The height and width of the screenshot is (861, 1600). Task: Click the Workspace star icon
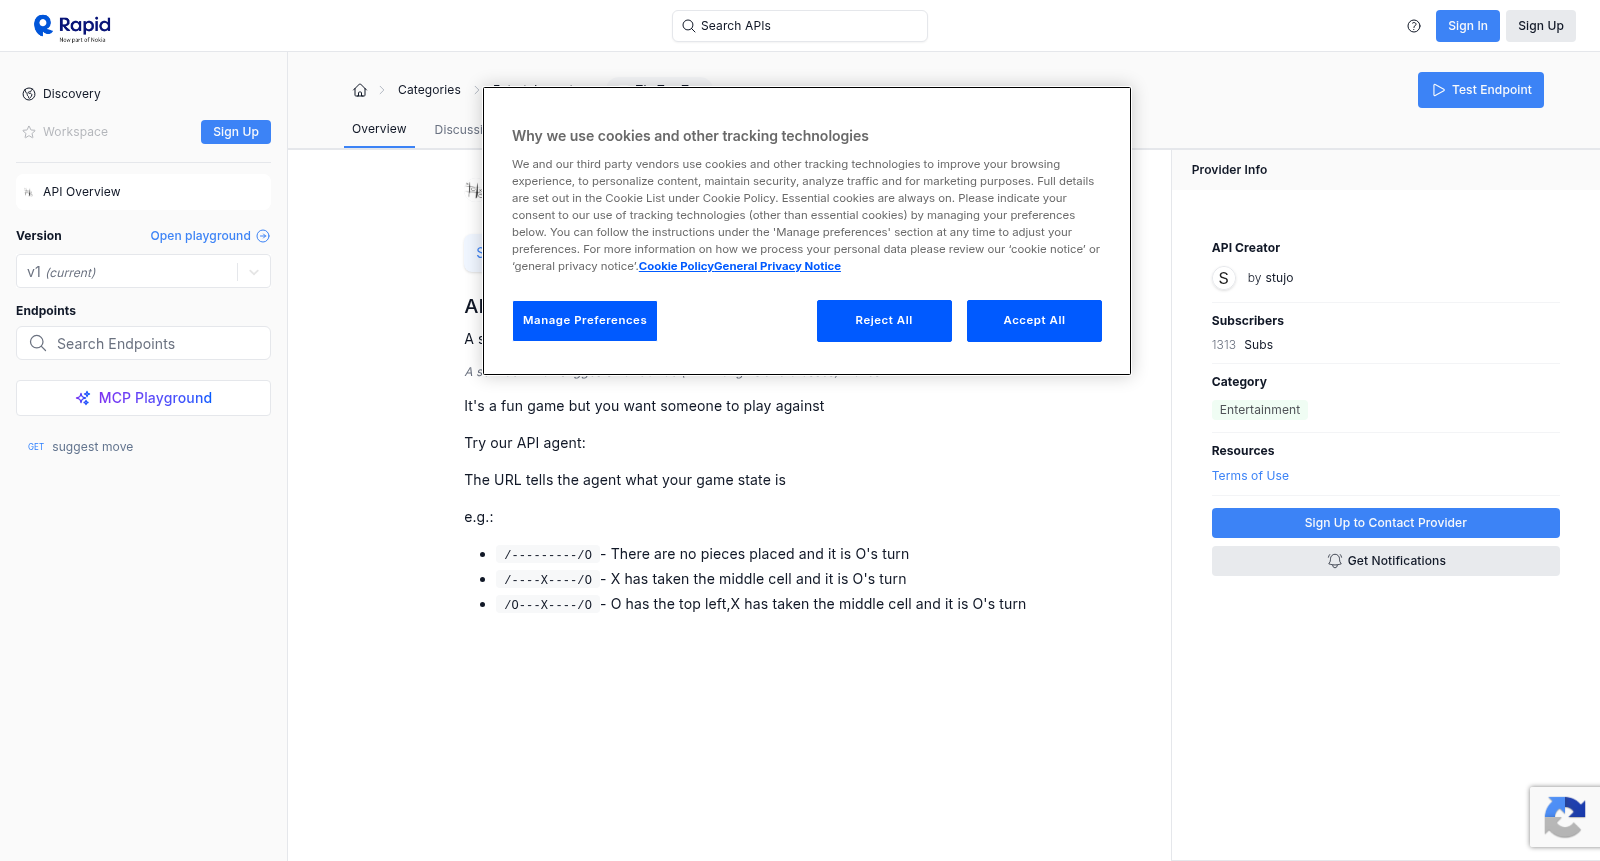(x=29, y=132)
